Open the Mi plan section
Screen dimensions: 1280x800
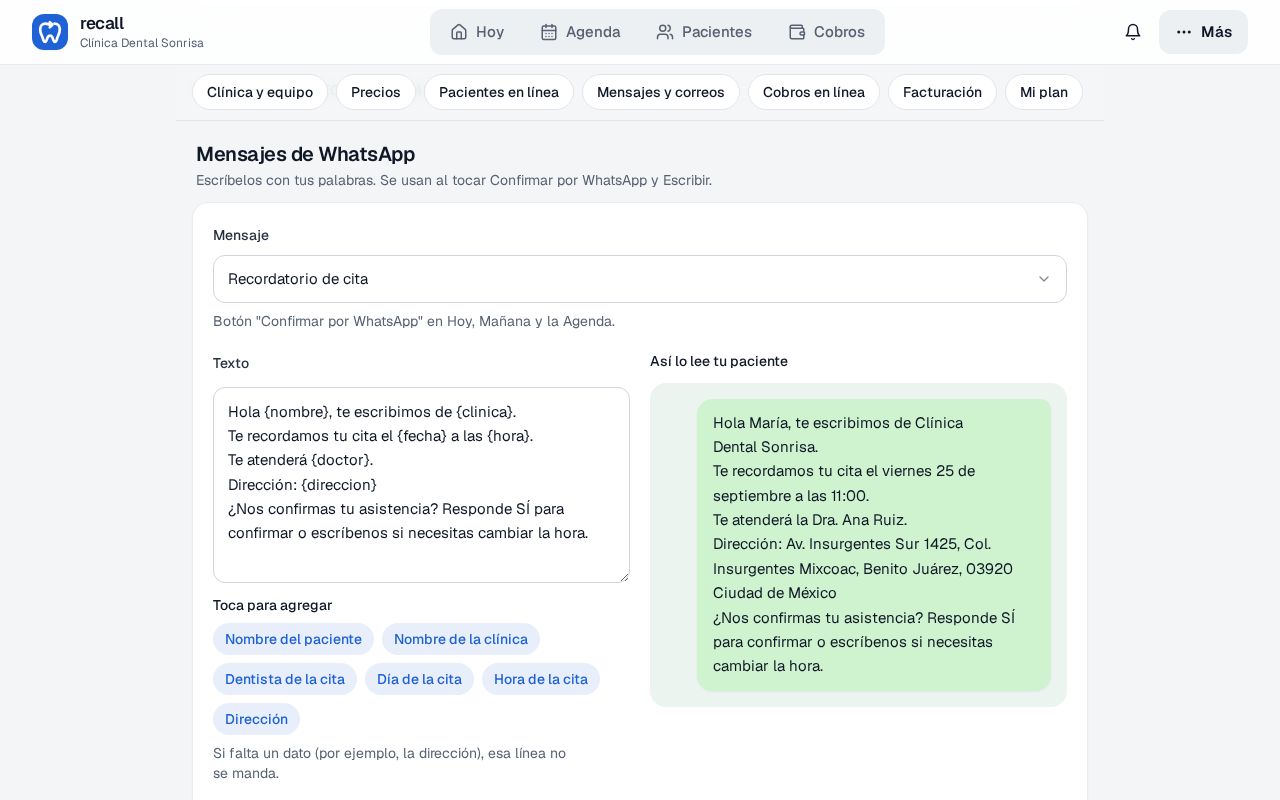(1044, 92)
